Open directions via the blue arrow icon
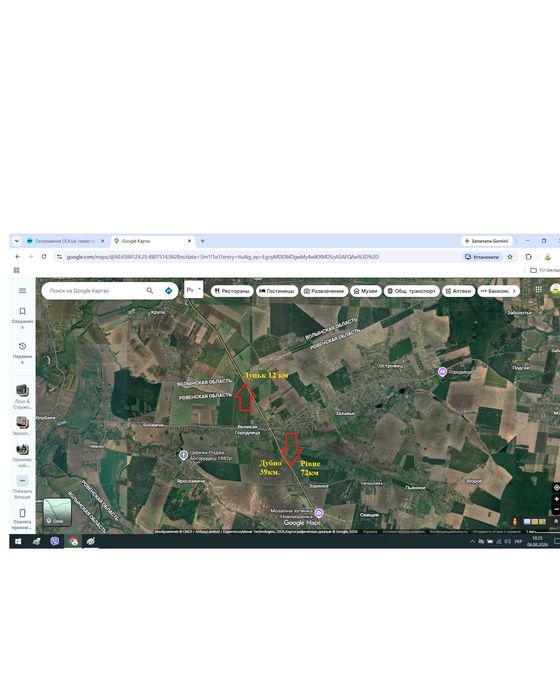 coord(168,291)
